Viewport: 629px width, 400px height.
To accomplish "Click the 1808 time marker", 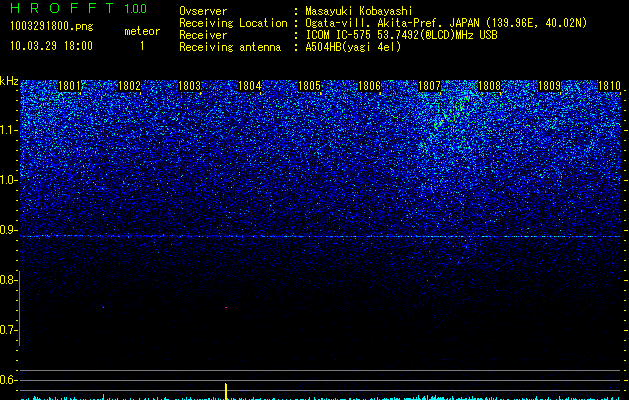I will (x=489, y=86).
